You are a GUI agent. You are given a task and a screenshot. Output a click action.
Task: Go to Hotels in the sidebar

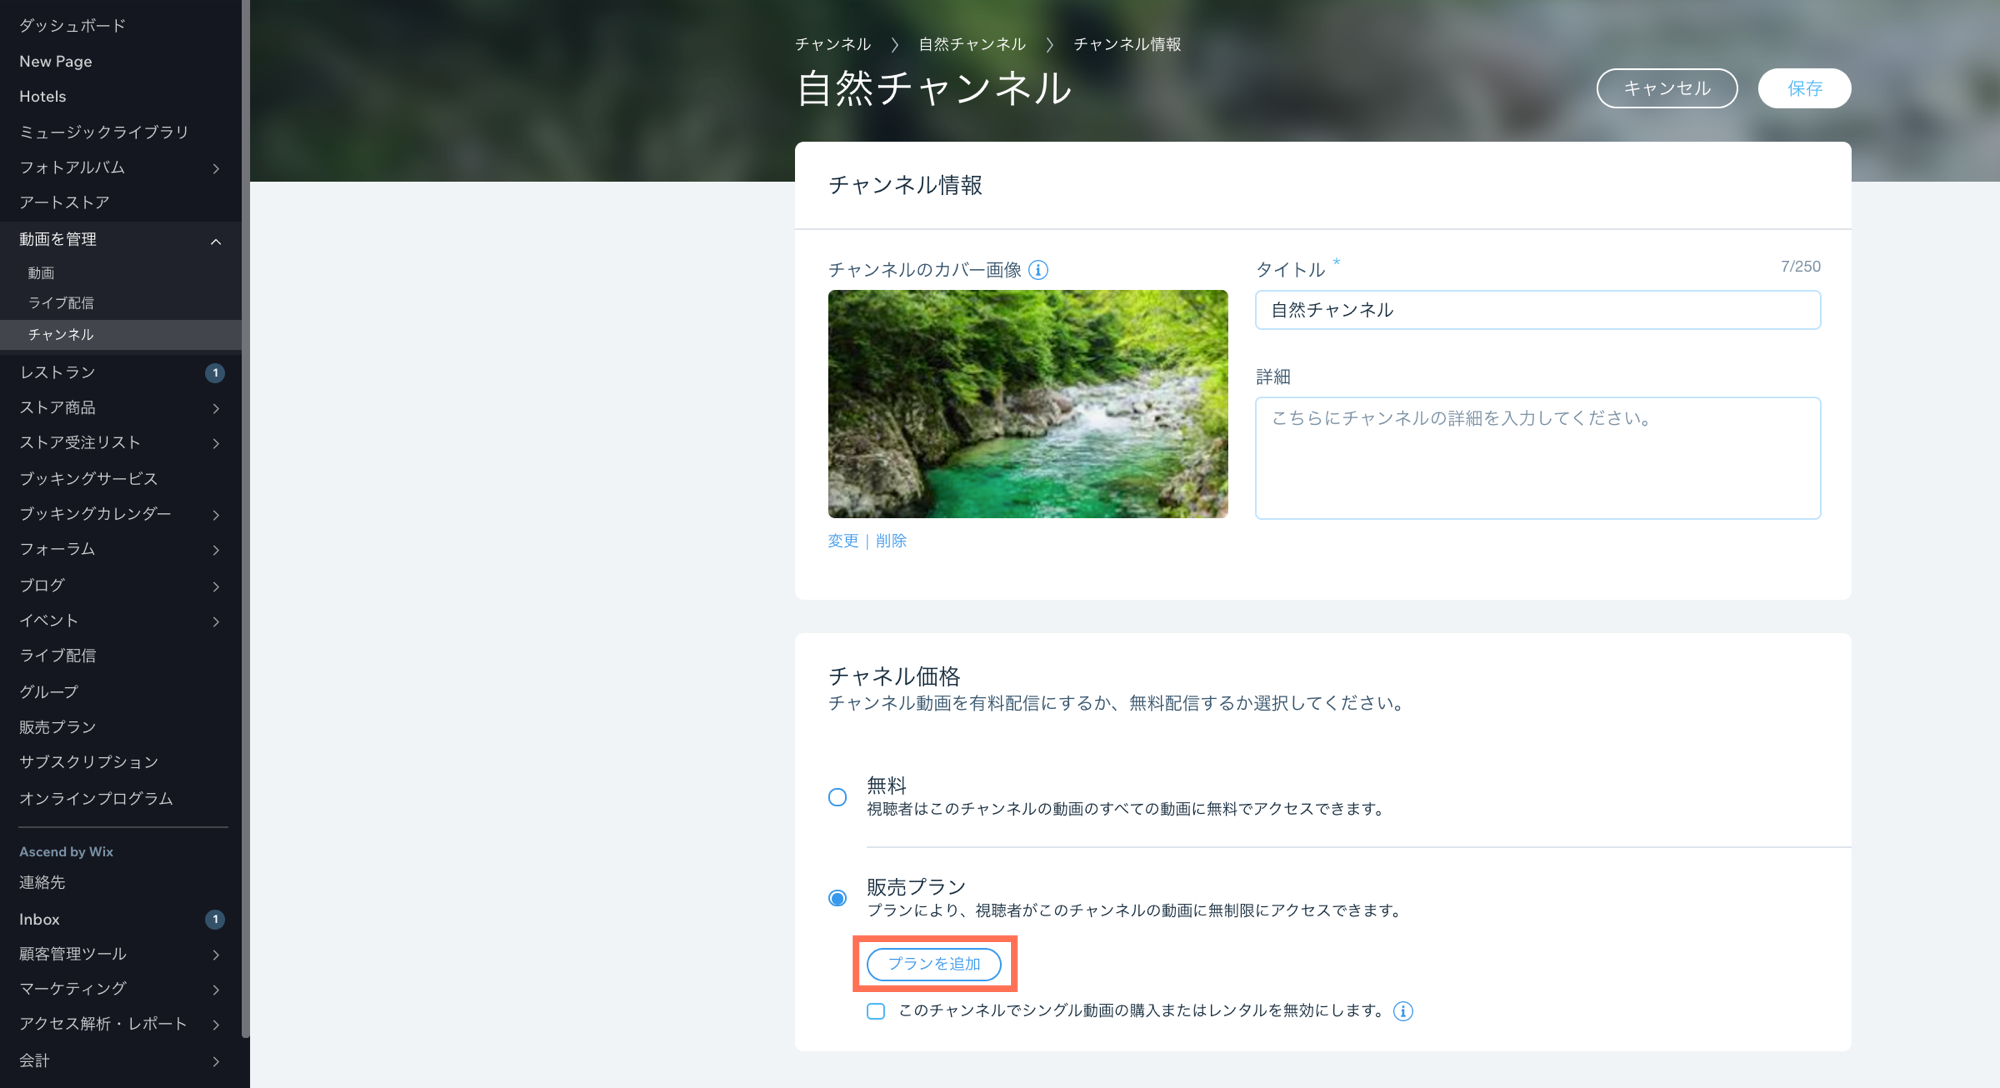[x=42, y=96]
